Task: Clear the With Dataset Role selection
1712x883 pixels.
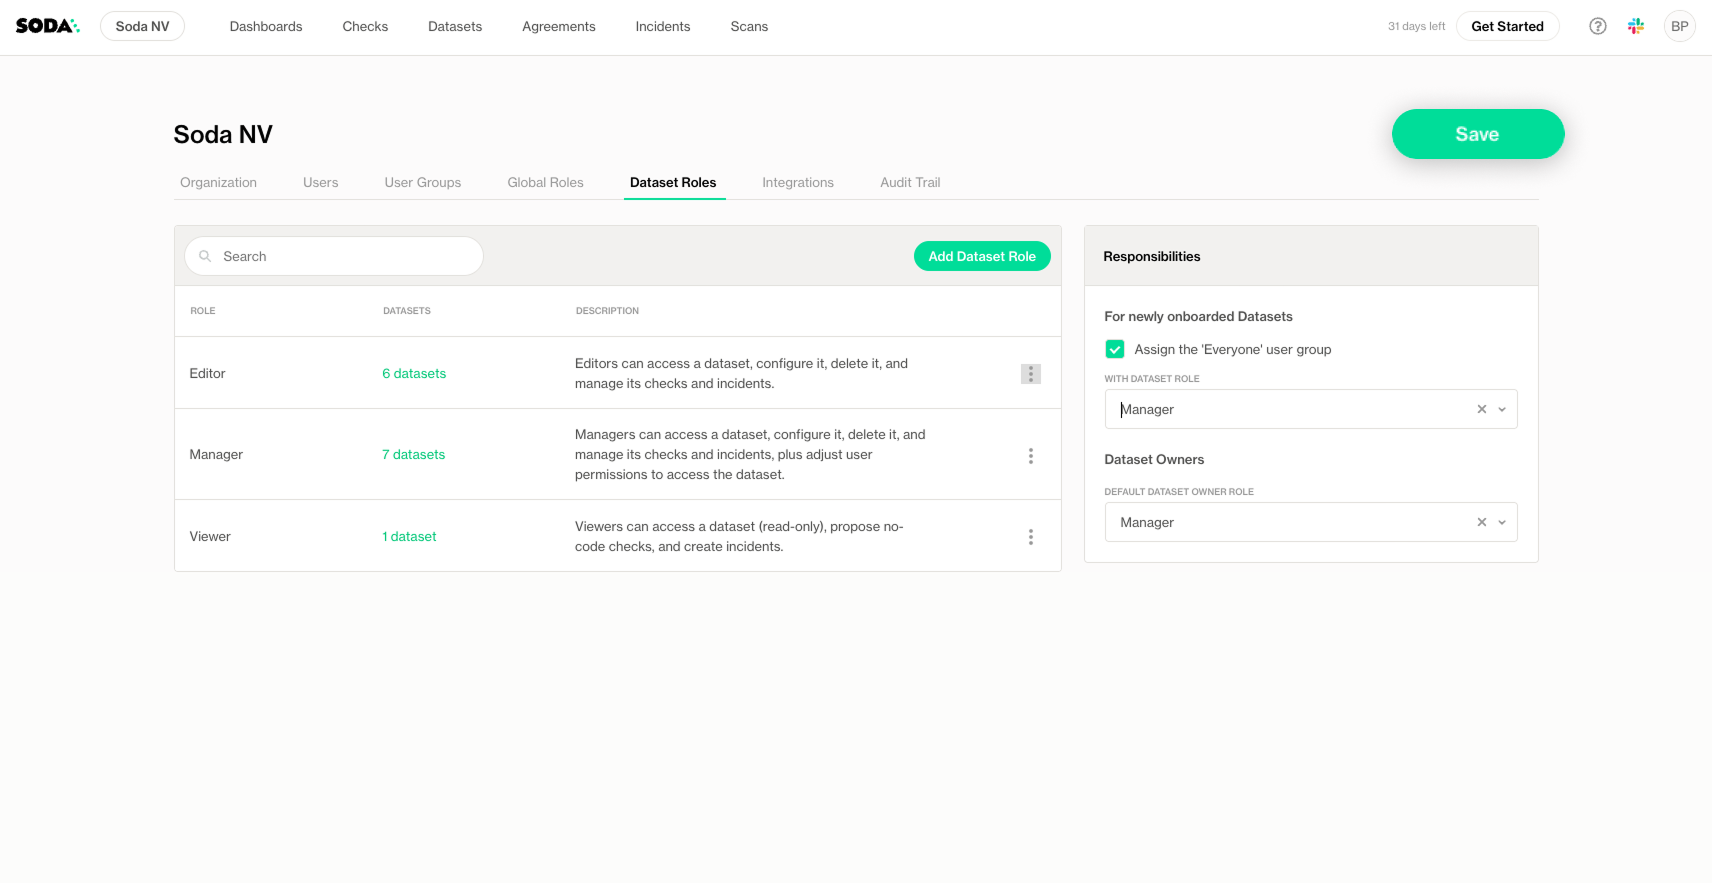Action: pyautogui.click(x=1481, y=409)
